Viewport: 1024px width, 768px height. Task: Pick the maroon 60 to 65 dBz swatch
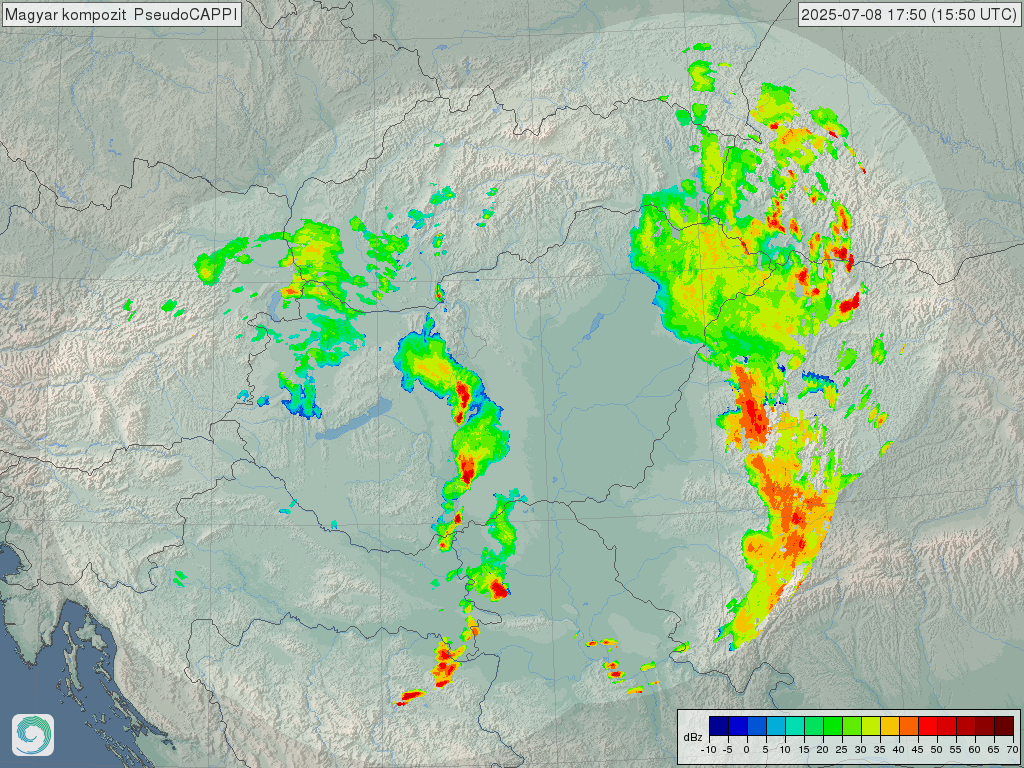(985, 726)
